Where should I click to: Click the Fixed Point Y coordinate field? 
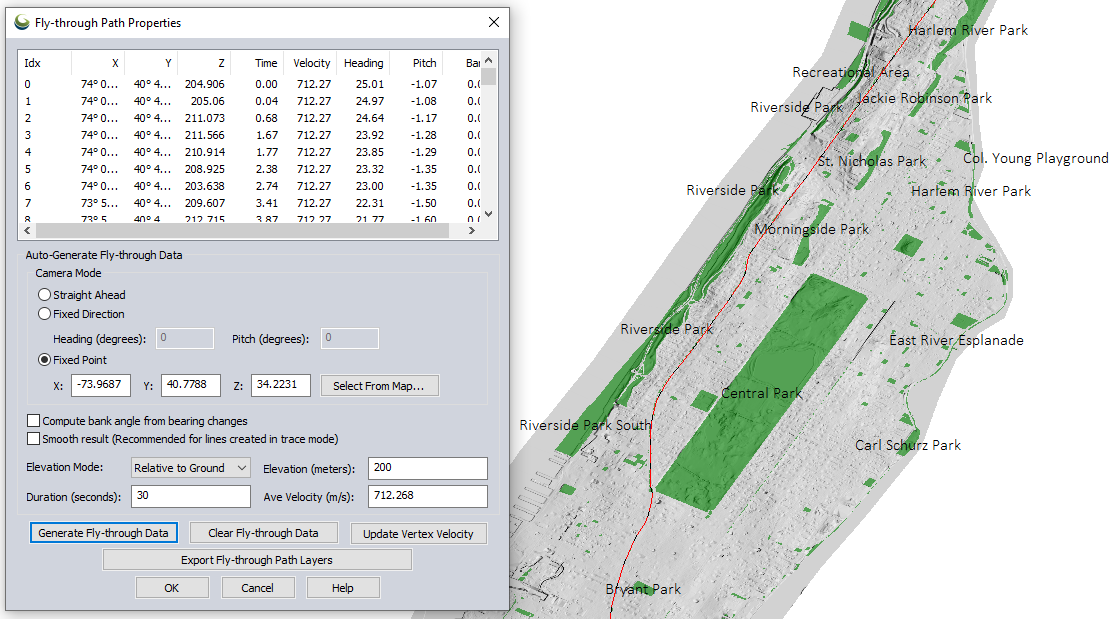(191, 385)
